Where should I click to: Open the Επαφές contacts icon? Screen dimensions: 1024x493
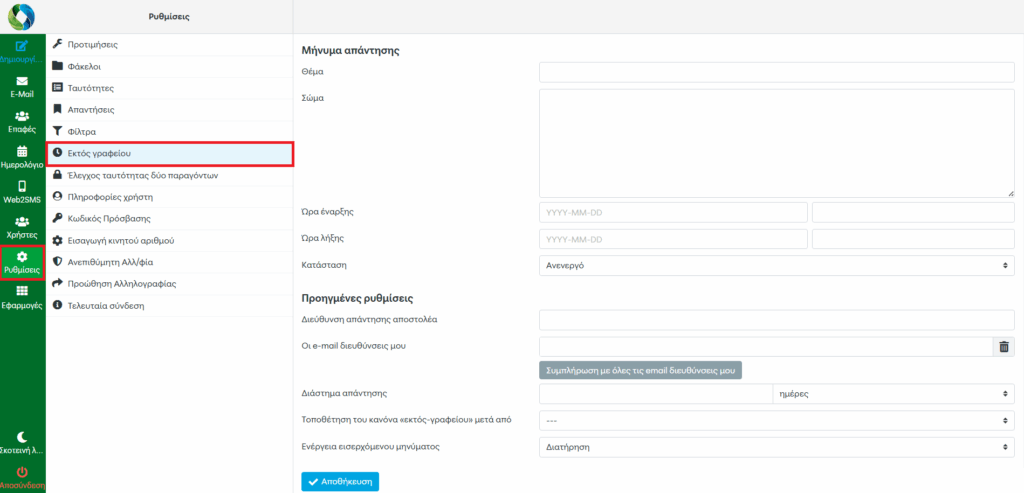(x=22, y=121)
